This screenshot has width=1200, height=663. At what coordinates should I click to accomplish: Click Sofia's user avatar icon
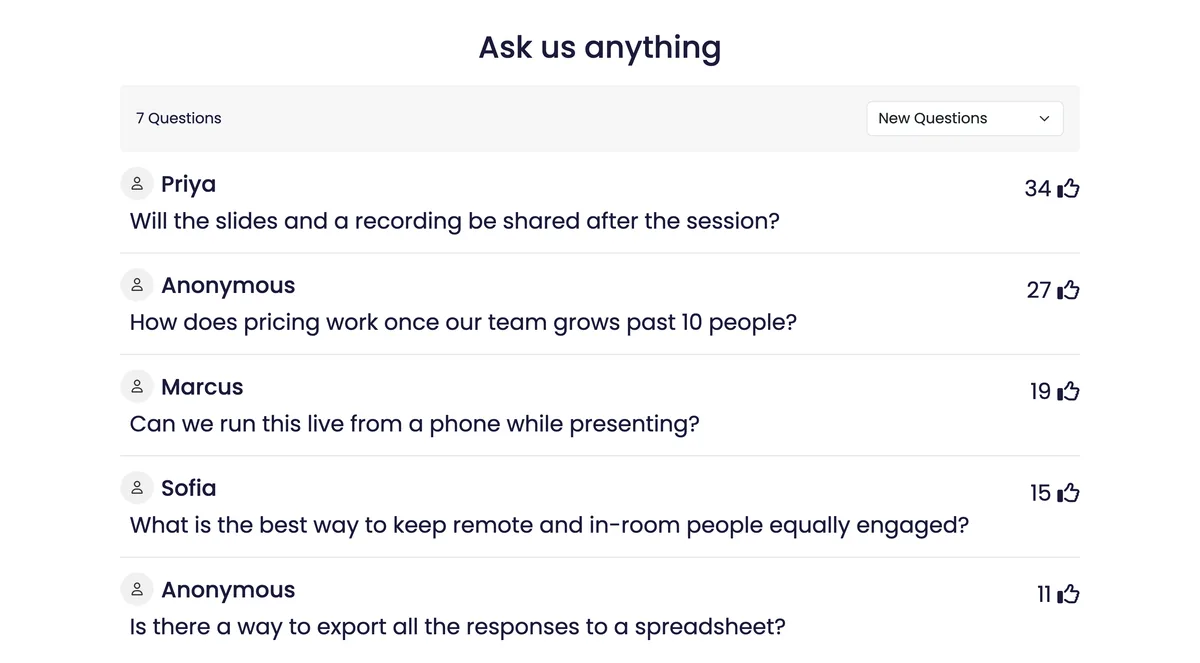137,488
